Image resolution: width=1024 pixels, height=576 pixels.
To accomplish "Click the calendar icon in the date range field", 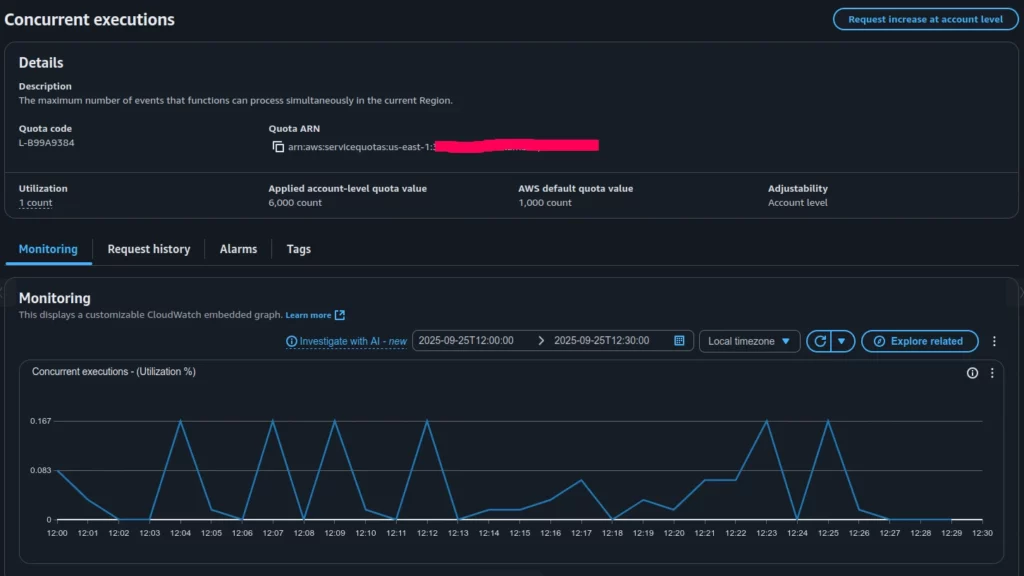I will coord(679,341).
